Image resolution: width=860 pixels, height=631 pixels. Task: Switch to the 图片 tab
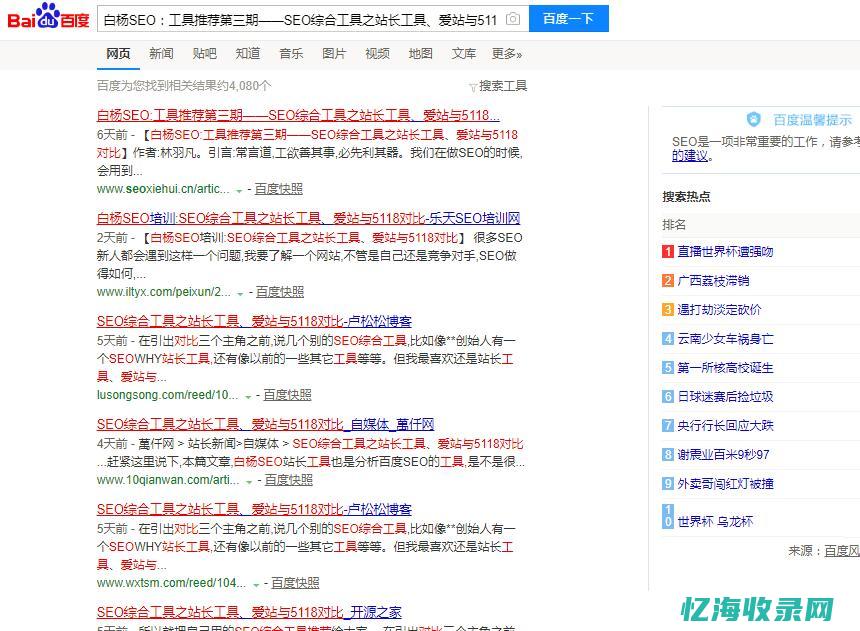coord(333,54)
